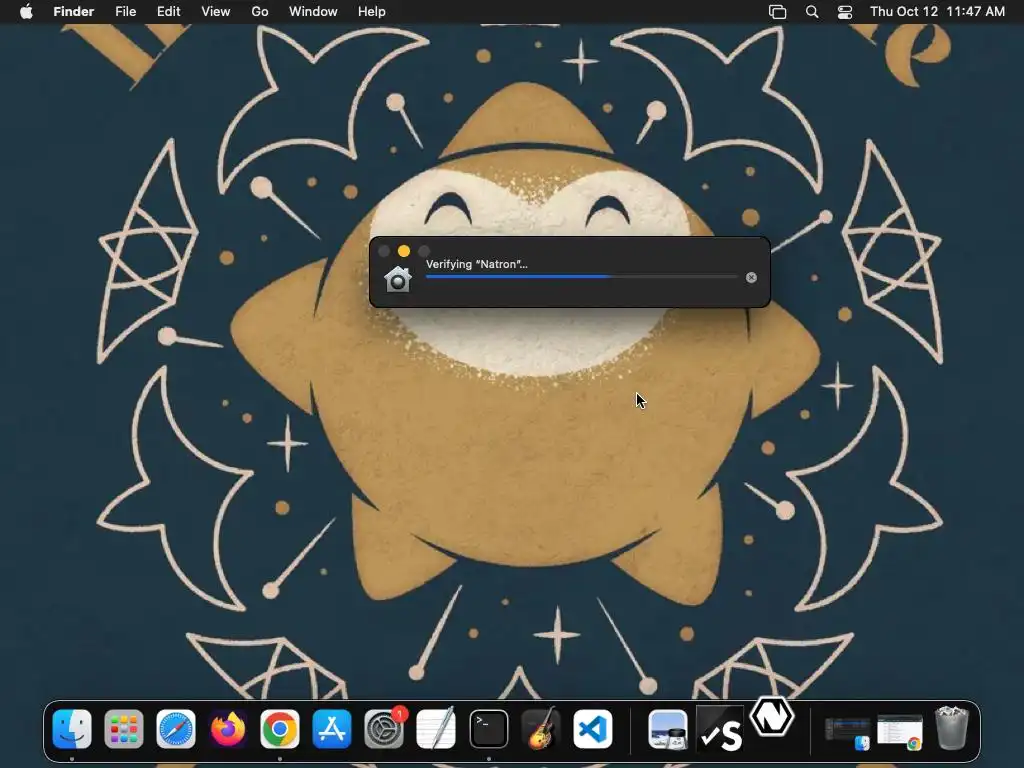Cancel verifying Natron
The width and height of the screenshot is (1024, 768).
[752, 278]
